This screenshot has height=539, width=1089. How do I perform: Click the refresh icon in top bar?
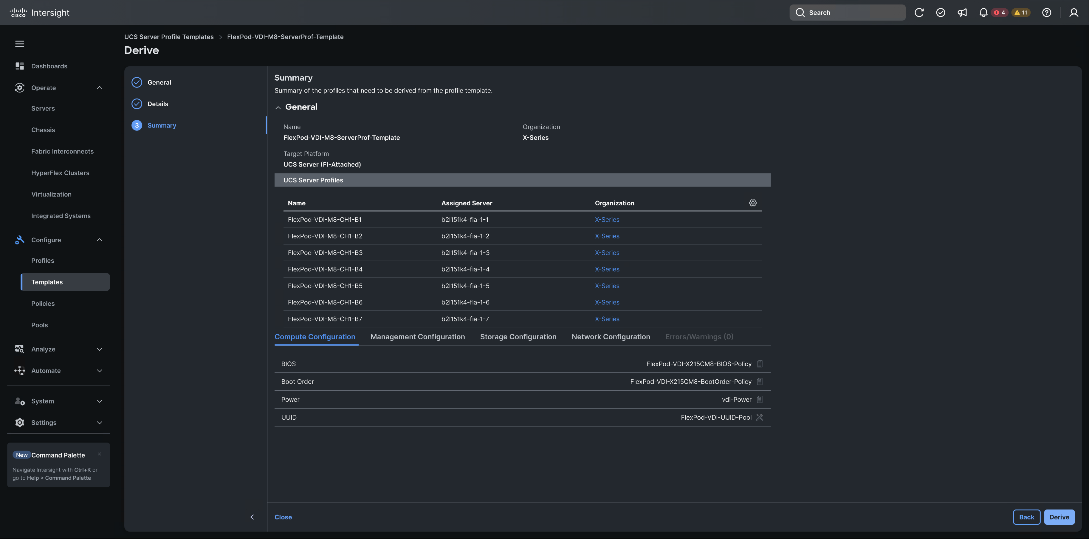coord(919,13)
